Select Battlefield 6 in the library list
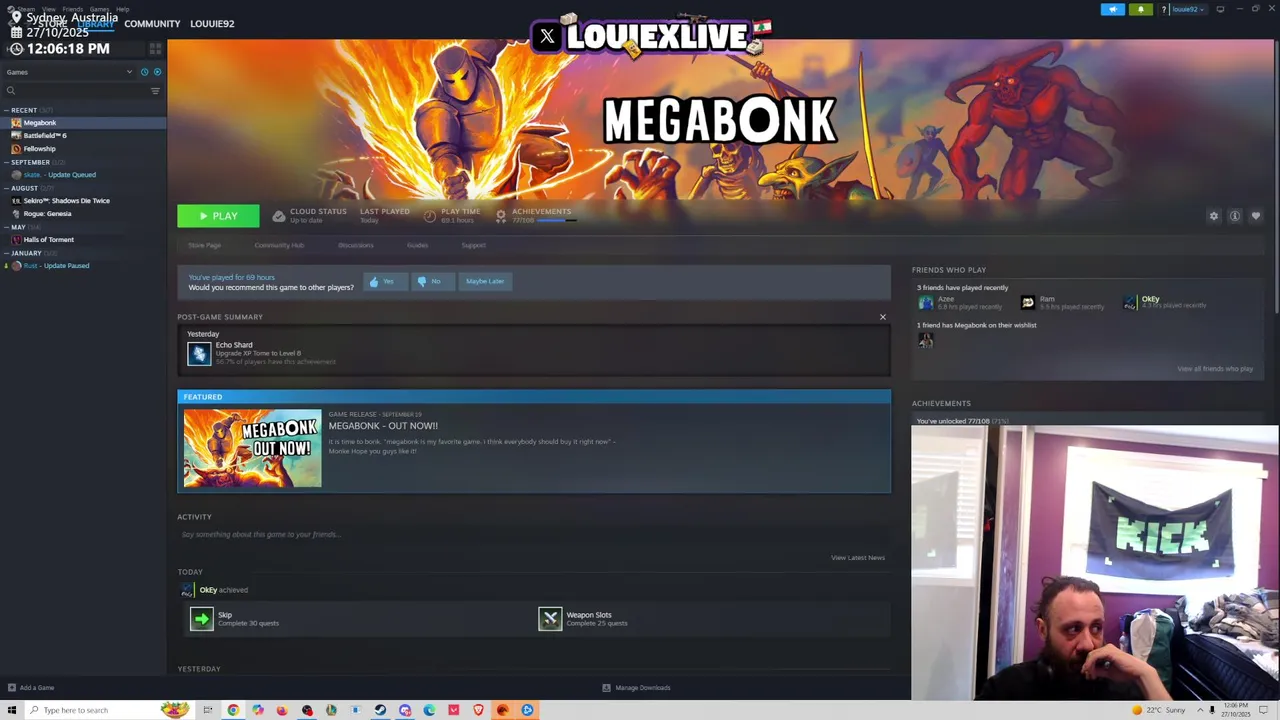The width and height of the screenshot is (1280, 720). [x=83, y=136]
